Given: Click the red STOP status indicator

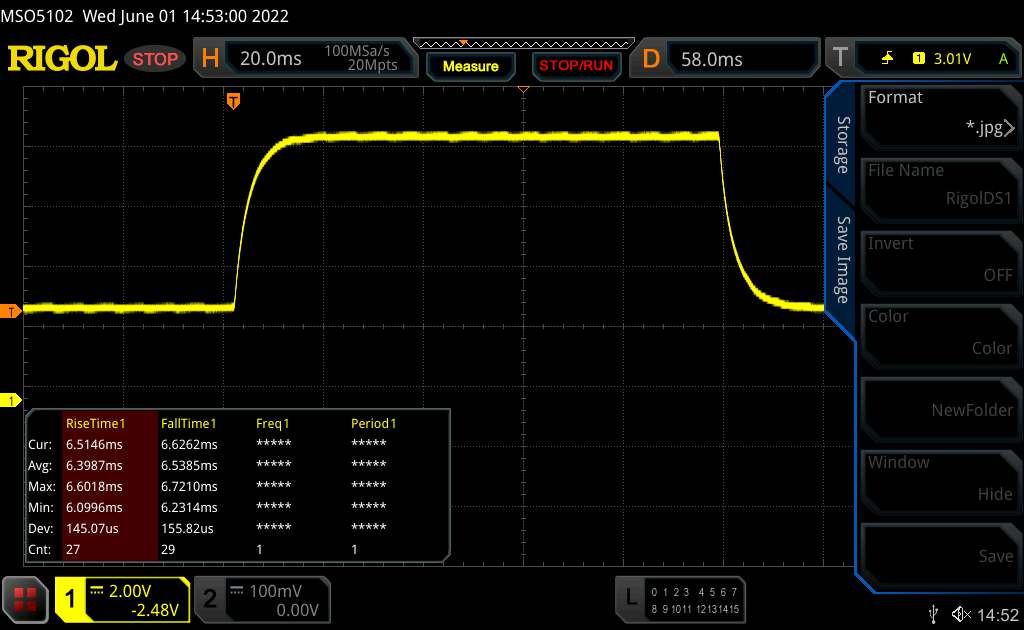Looking at the screenshot, I should pos(155,59).
